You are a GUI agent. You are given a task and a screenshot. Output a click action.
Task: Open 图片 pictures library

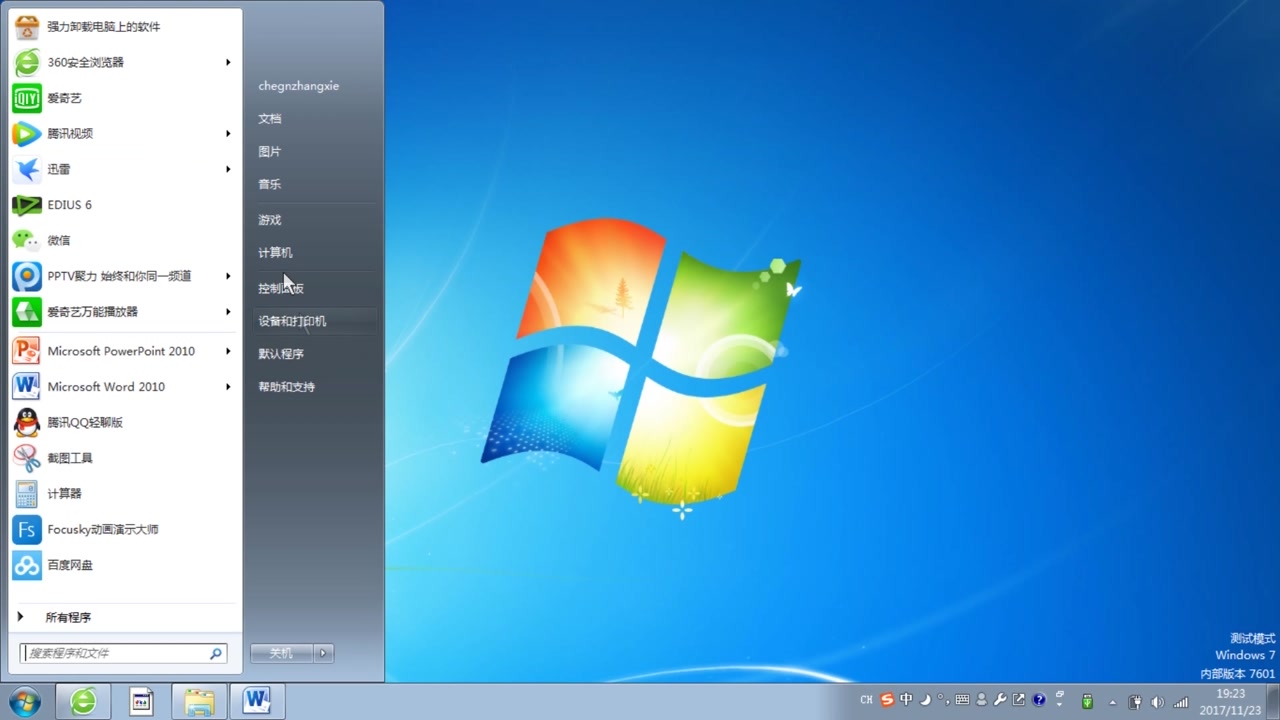(270, 152)
